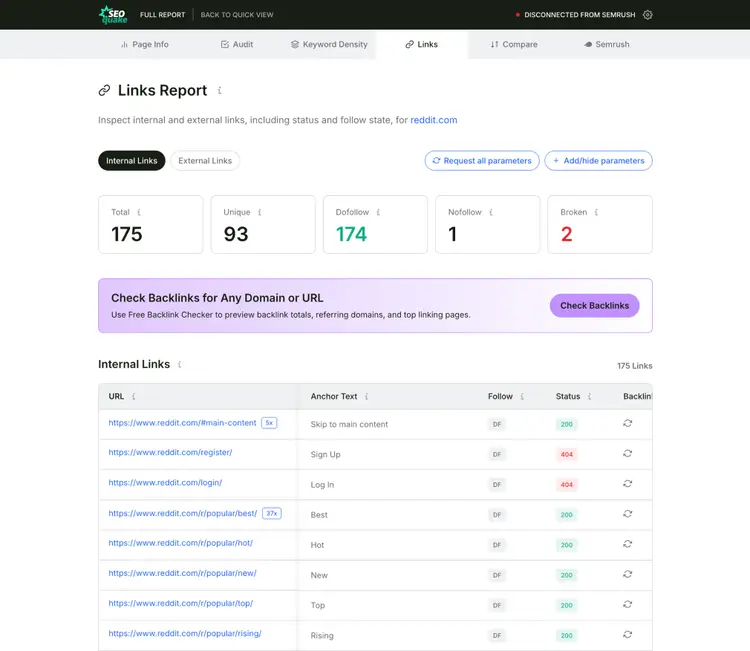The width and height of the screenshot is (750, 651).
Task: Open the Page Info tab
Action: (x=144, y=44)
